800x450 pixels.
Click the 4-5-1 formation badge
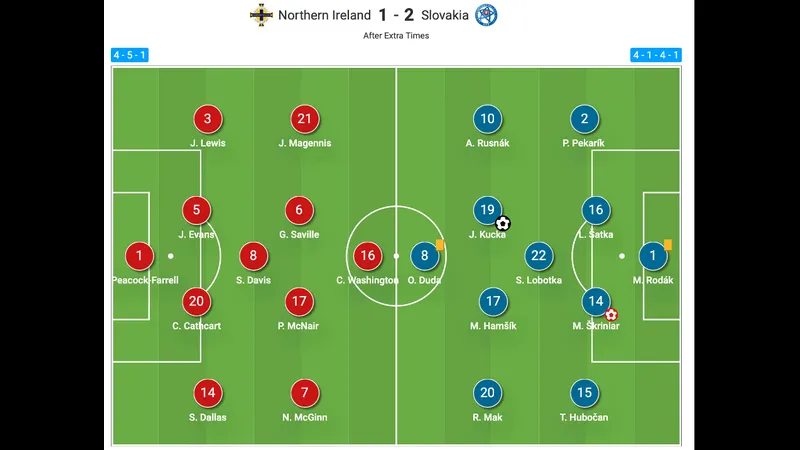[130, 55]
